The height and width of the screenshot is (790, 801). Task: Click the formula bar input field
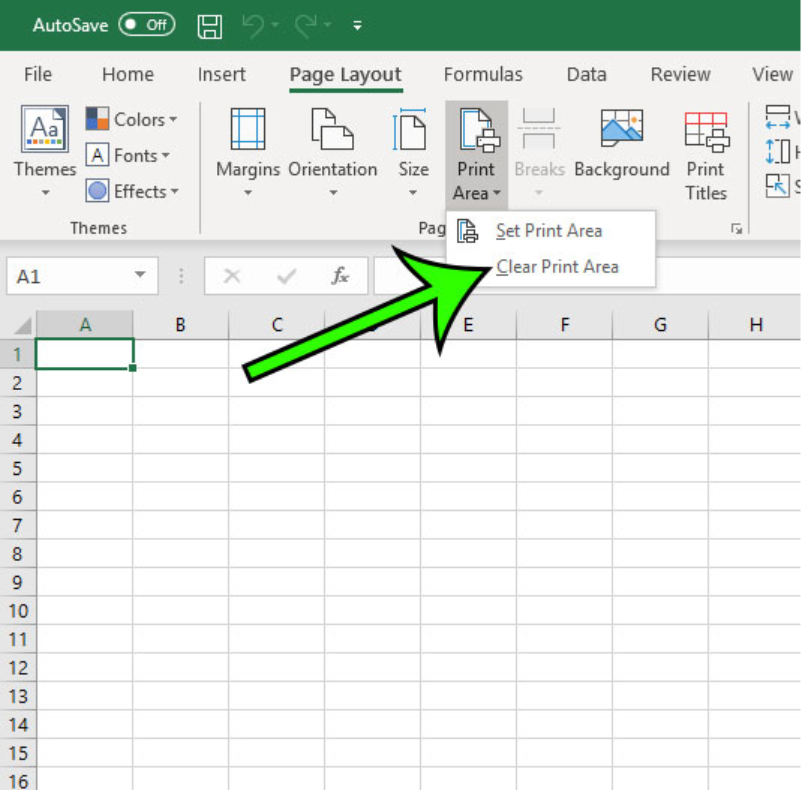(x=587, y=276)
